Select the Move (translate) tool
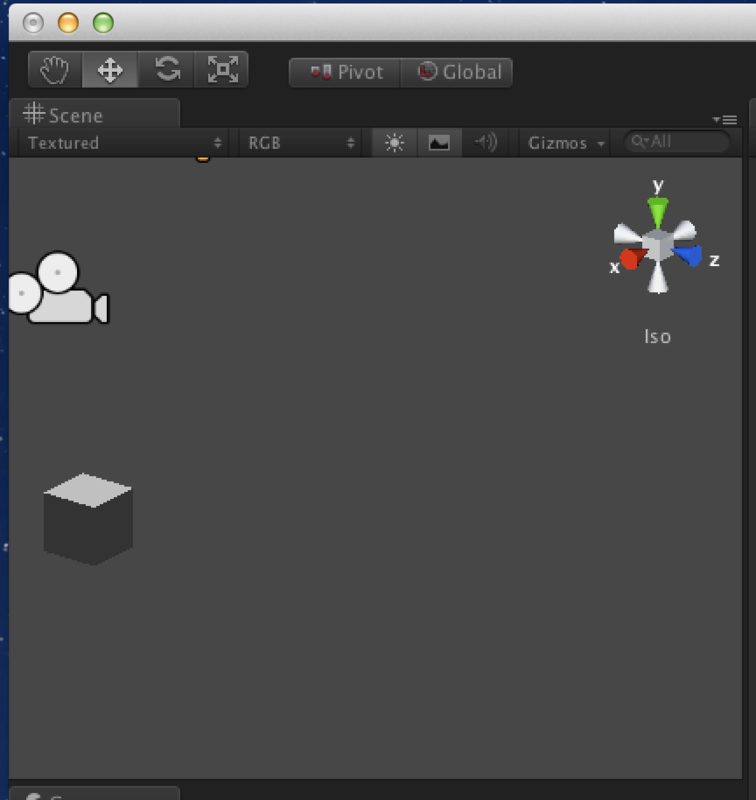The image size is (756, 800). coord(110,70)
